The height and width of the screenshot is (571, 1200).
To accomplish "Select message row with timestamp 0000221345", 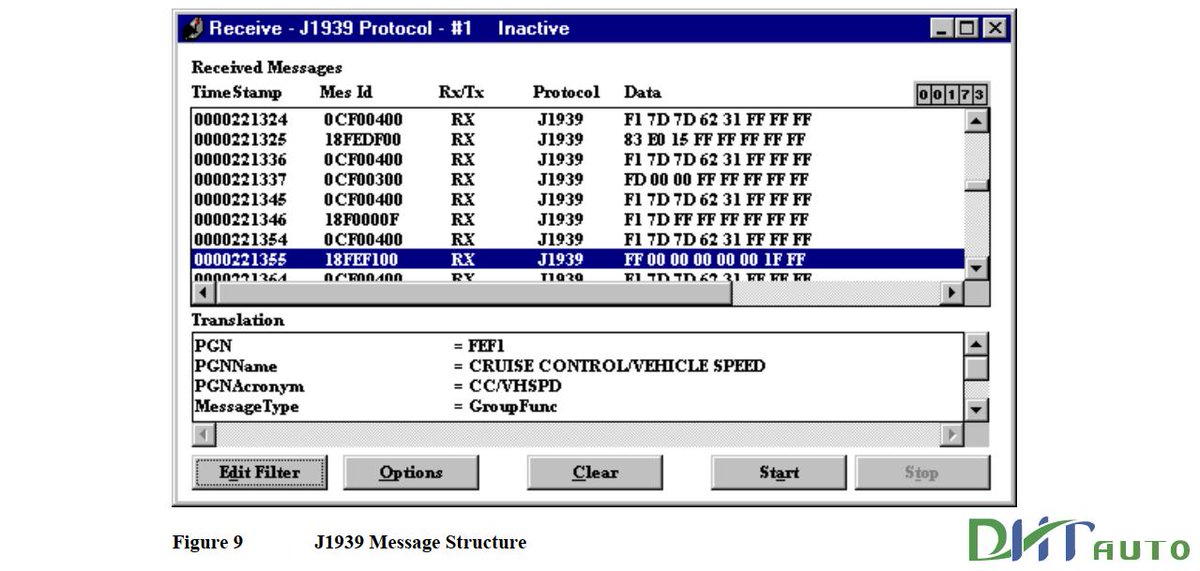I will click(578, 200).
